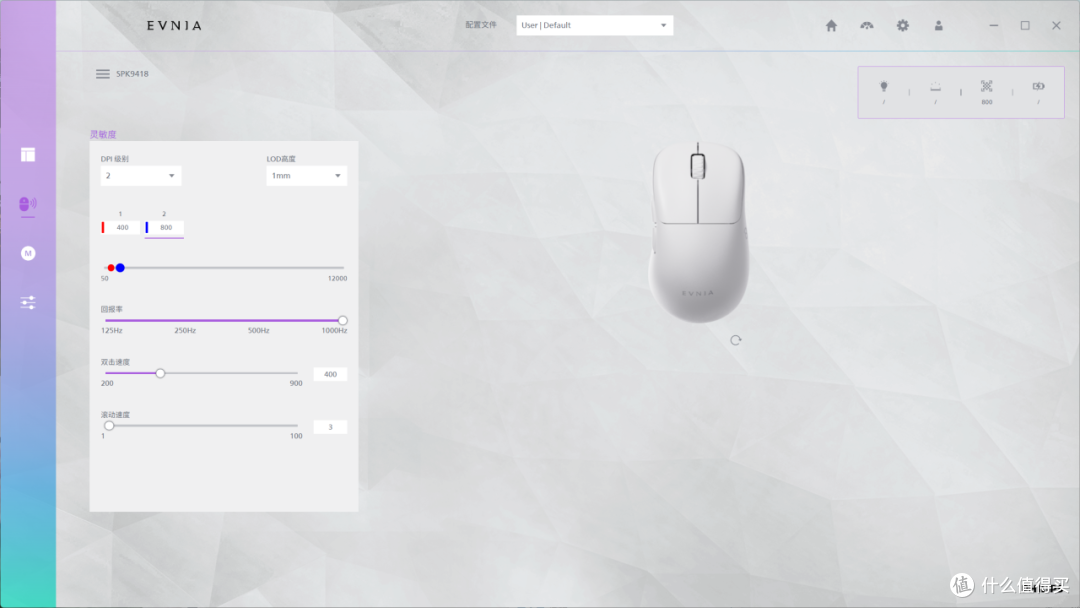Click the DPI 800 status icon
The height and width of the screenshot is (608, 1080).
pos(986,87)
